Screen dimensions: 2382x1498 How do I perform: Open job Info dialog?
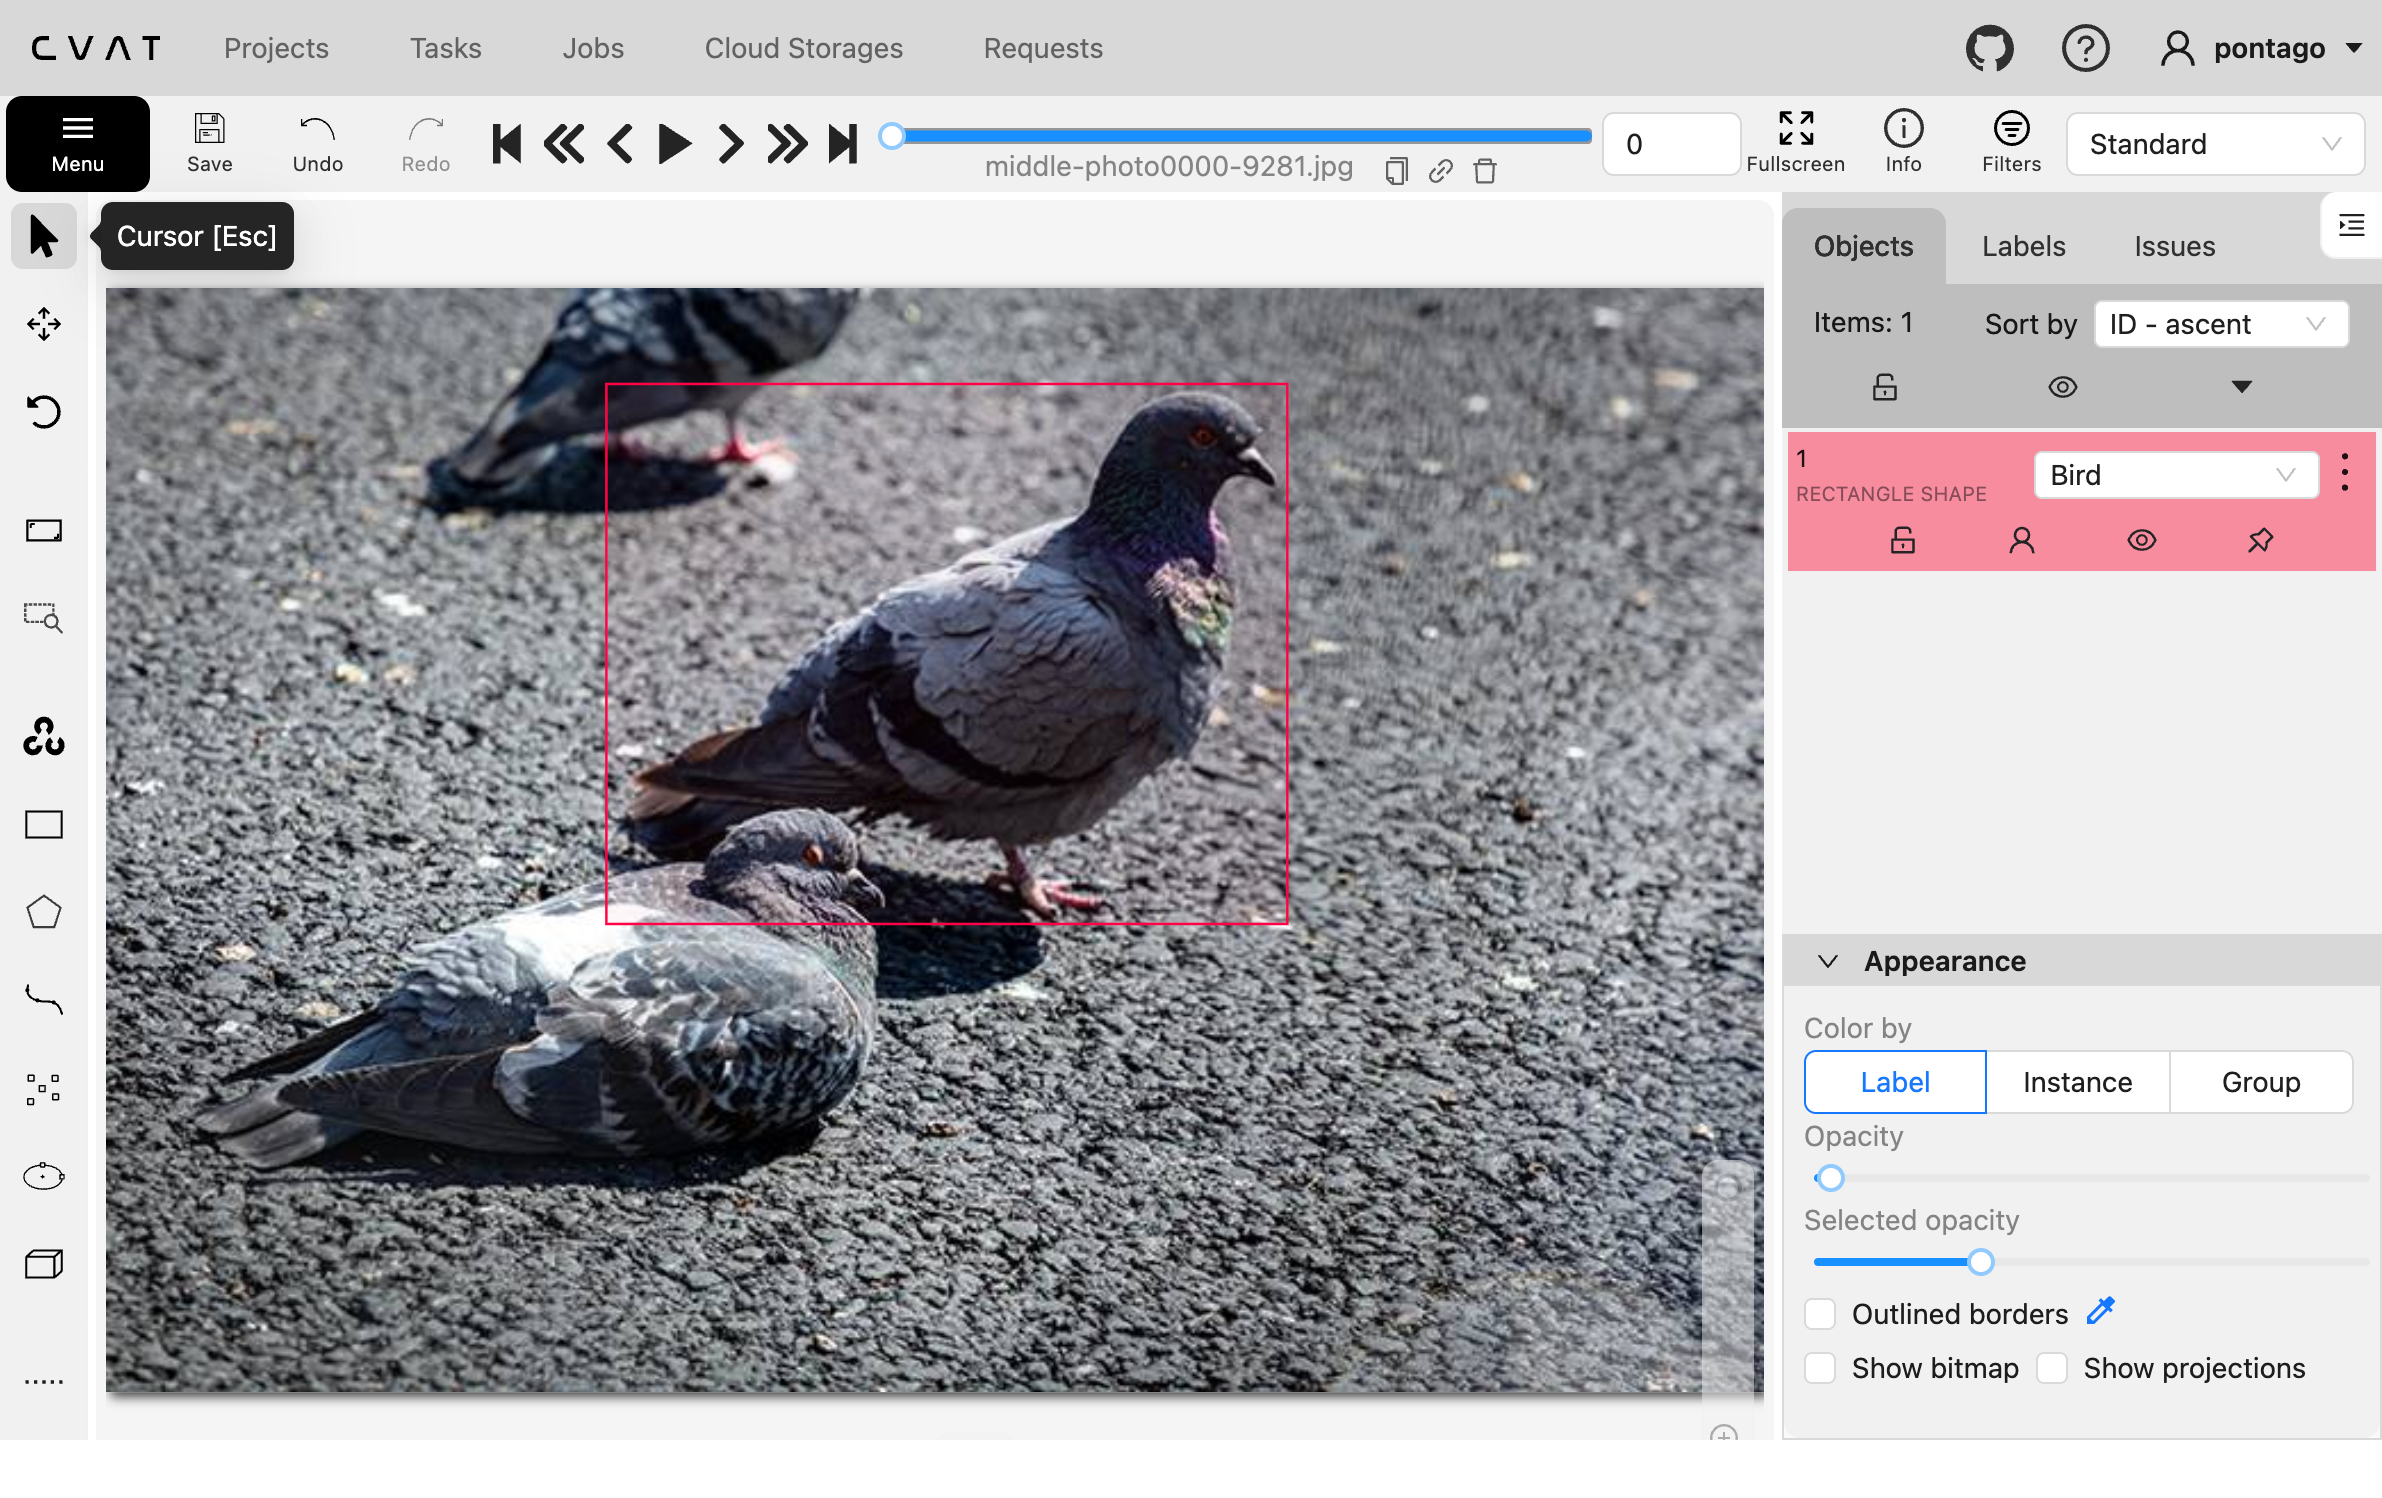tap(1903, 143)
